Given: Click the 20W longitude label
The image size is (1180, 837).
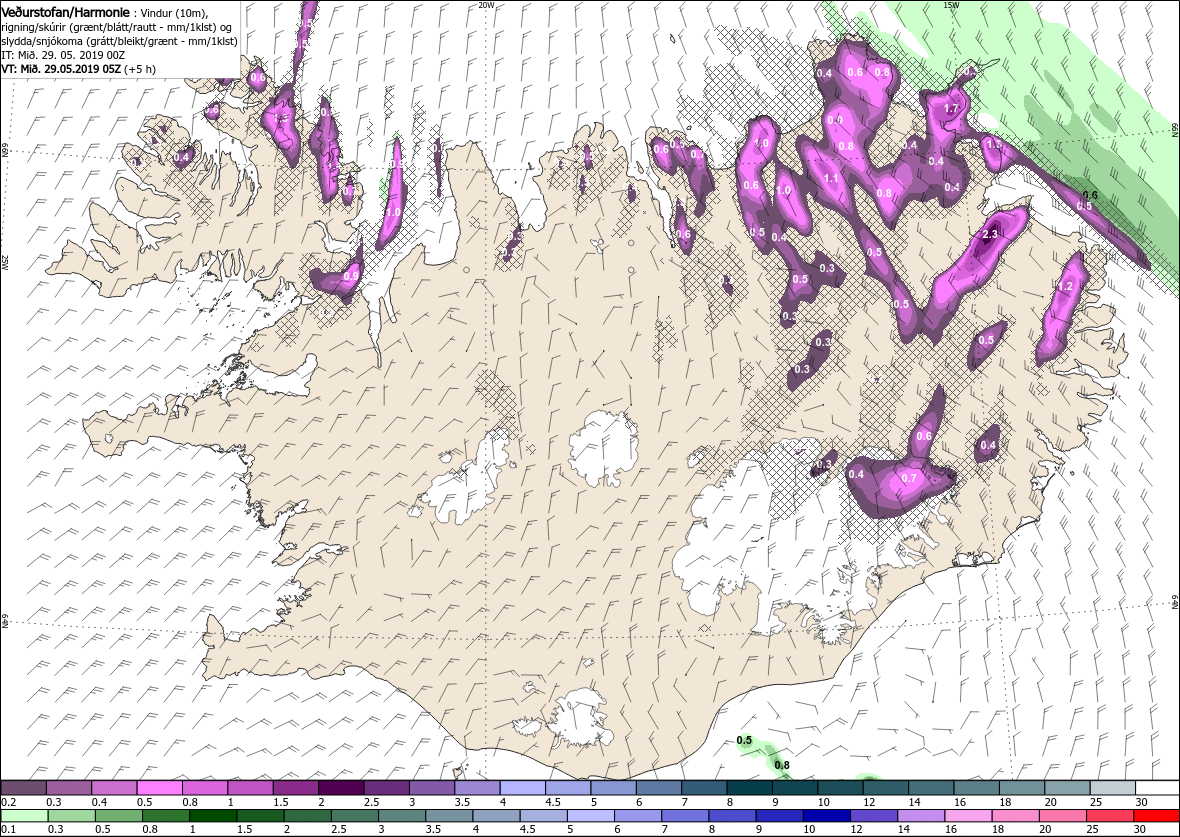Looking at the screenshot, I should click(x=486, y=5).
